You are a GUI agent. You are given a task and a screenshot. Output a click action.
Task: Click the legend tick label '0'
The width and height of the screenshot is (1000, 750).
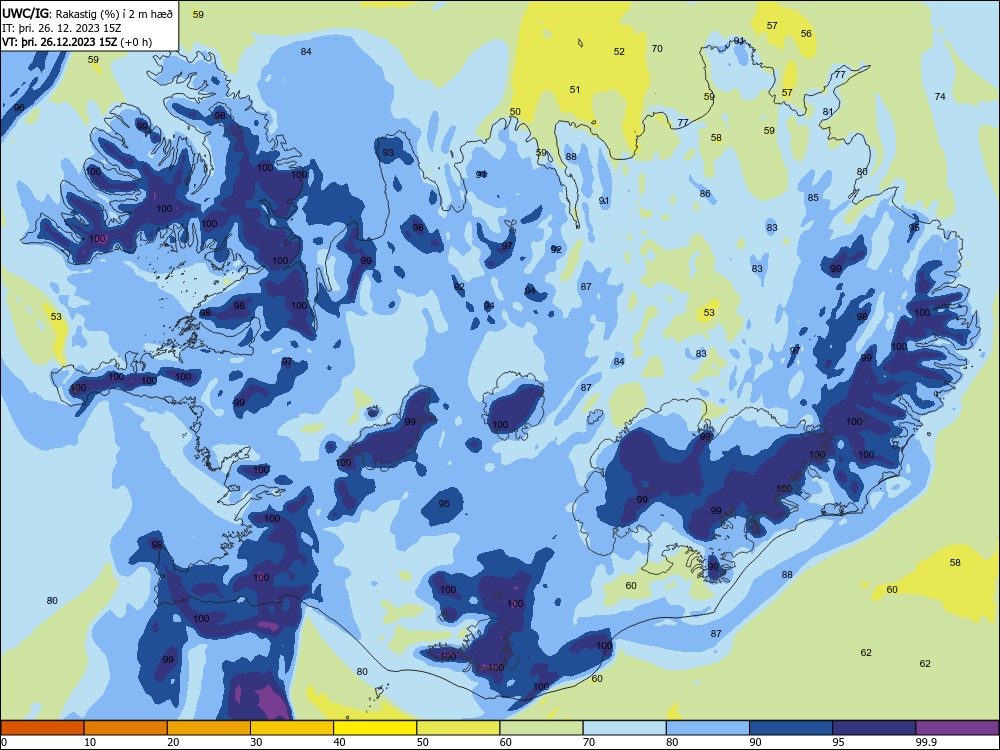pyautogui.click(x=4, y=742)
